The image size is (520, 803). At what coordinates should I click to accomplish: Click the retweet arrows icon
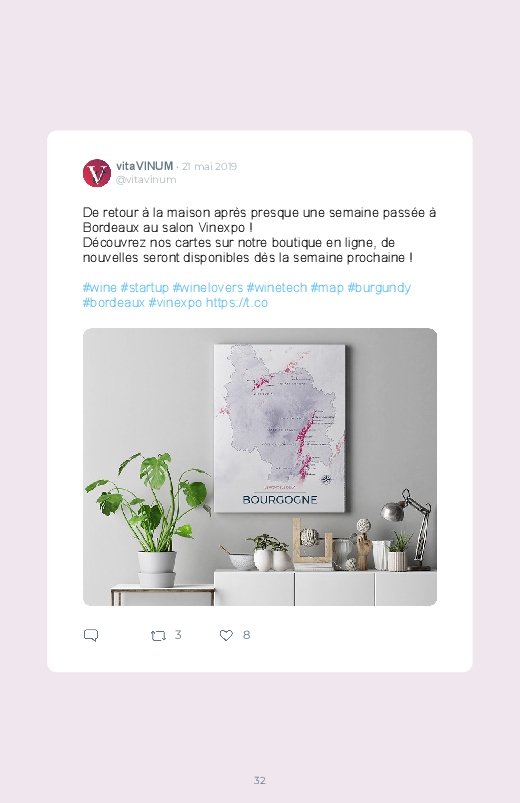(x=158, y=636)
